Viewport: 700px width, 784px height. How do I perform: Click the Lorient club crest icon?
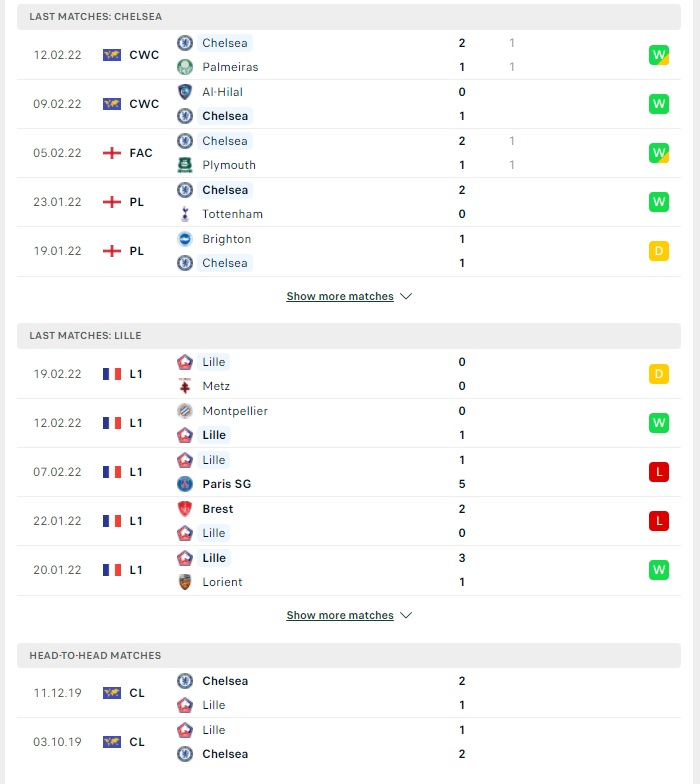tap(185, 582)
